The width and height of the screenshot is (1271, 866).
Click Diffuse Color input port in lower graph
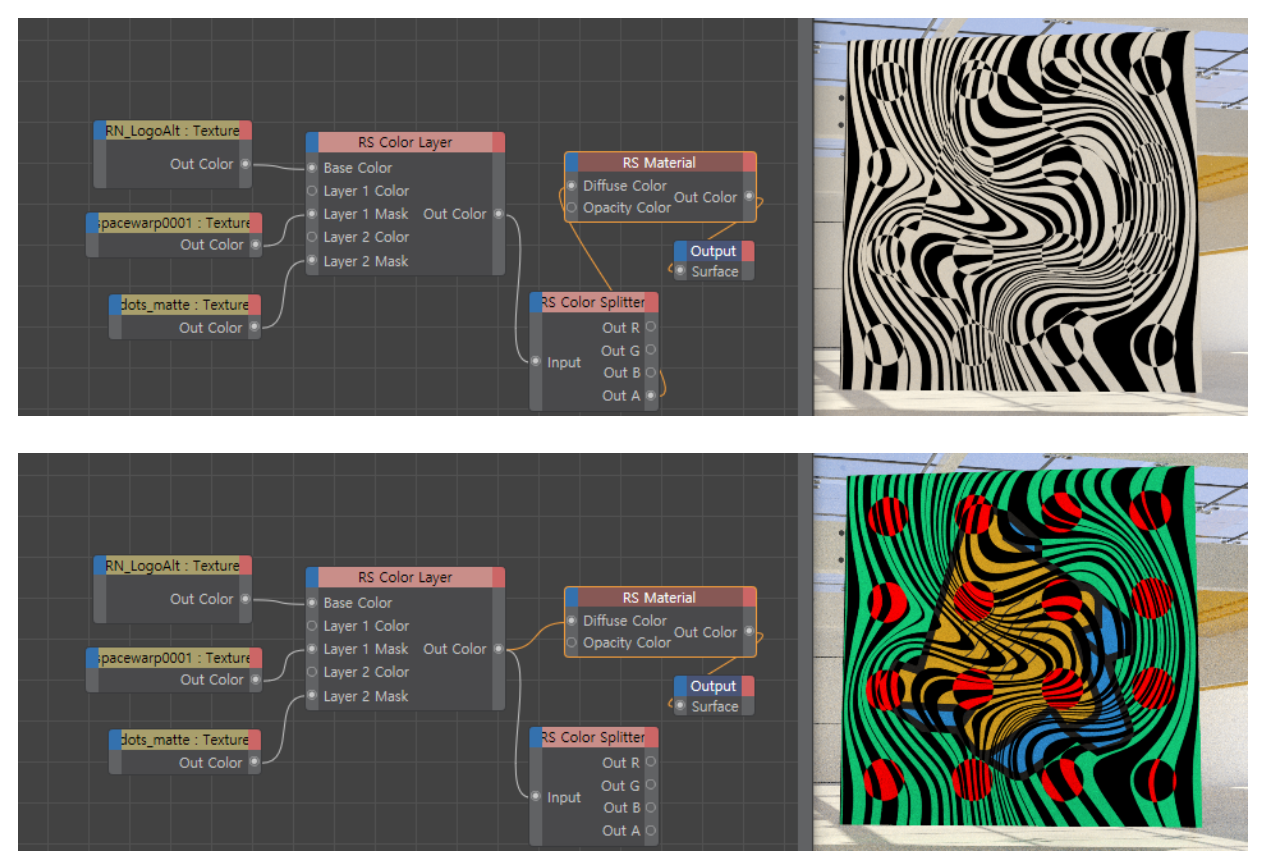pyautogui.click(x=571, y=620)
